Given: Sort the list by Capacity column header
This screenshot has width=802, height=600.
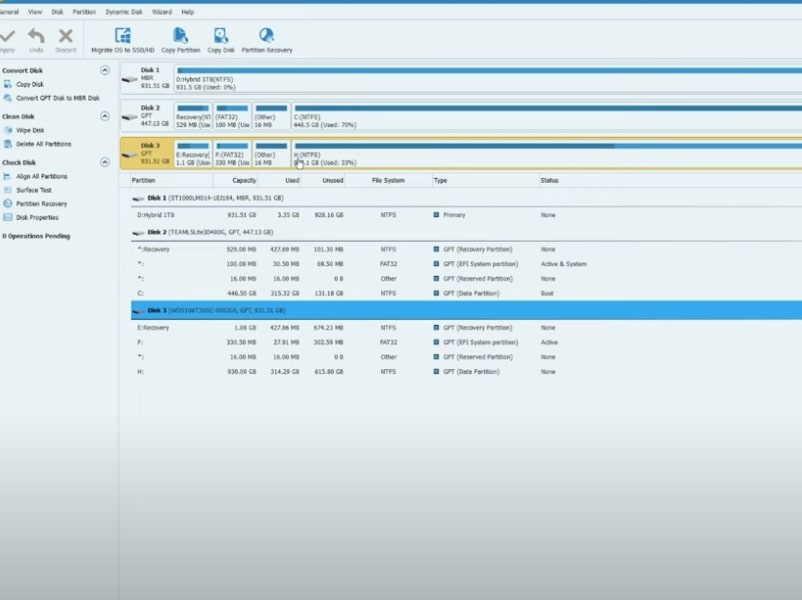Looking at the screenshot, I should point(244,181).
